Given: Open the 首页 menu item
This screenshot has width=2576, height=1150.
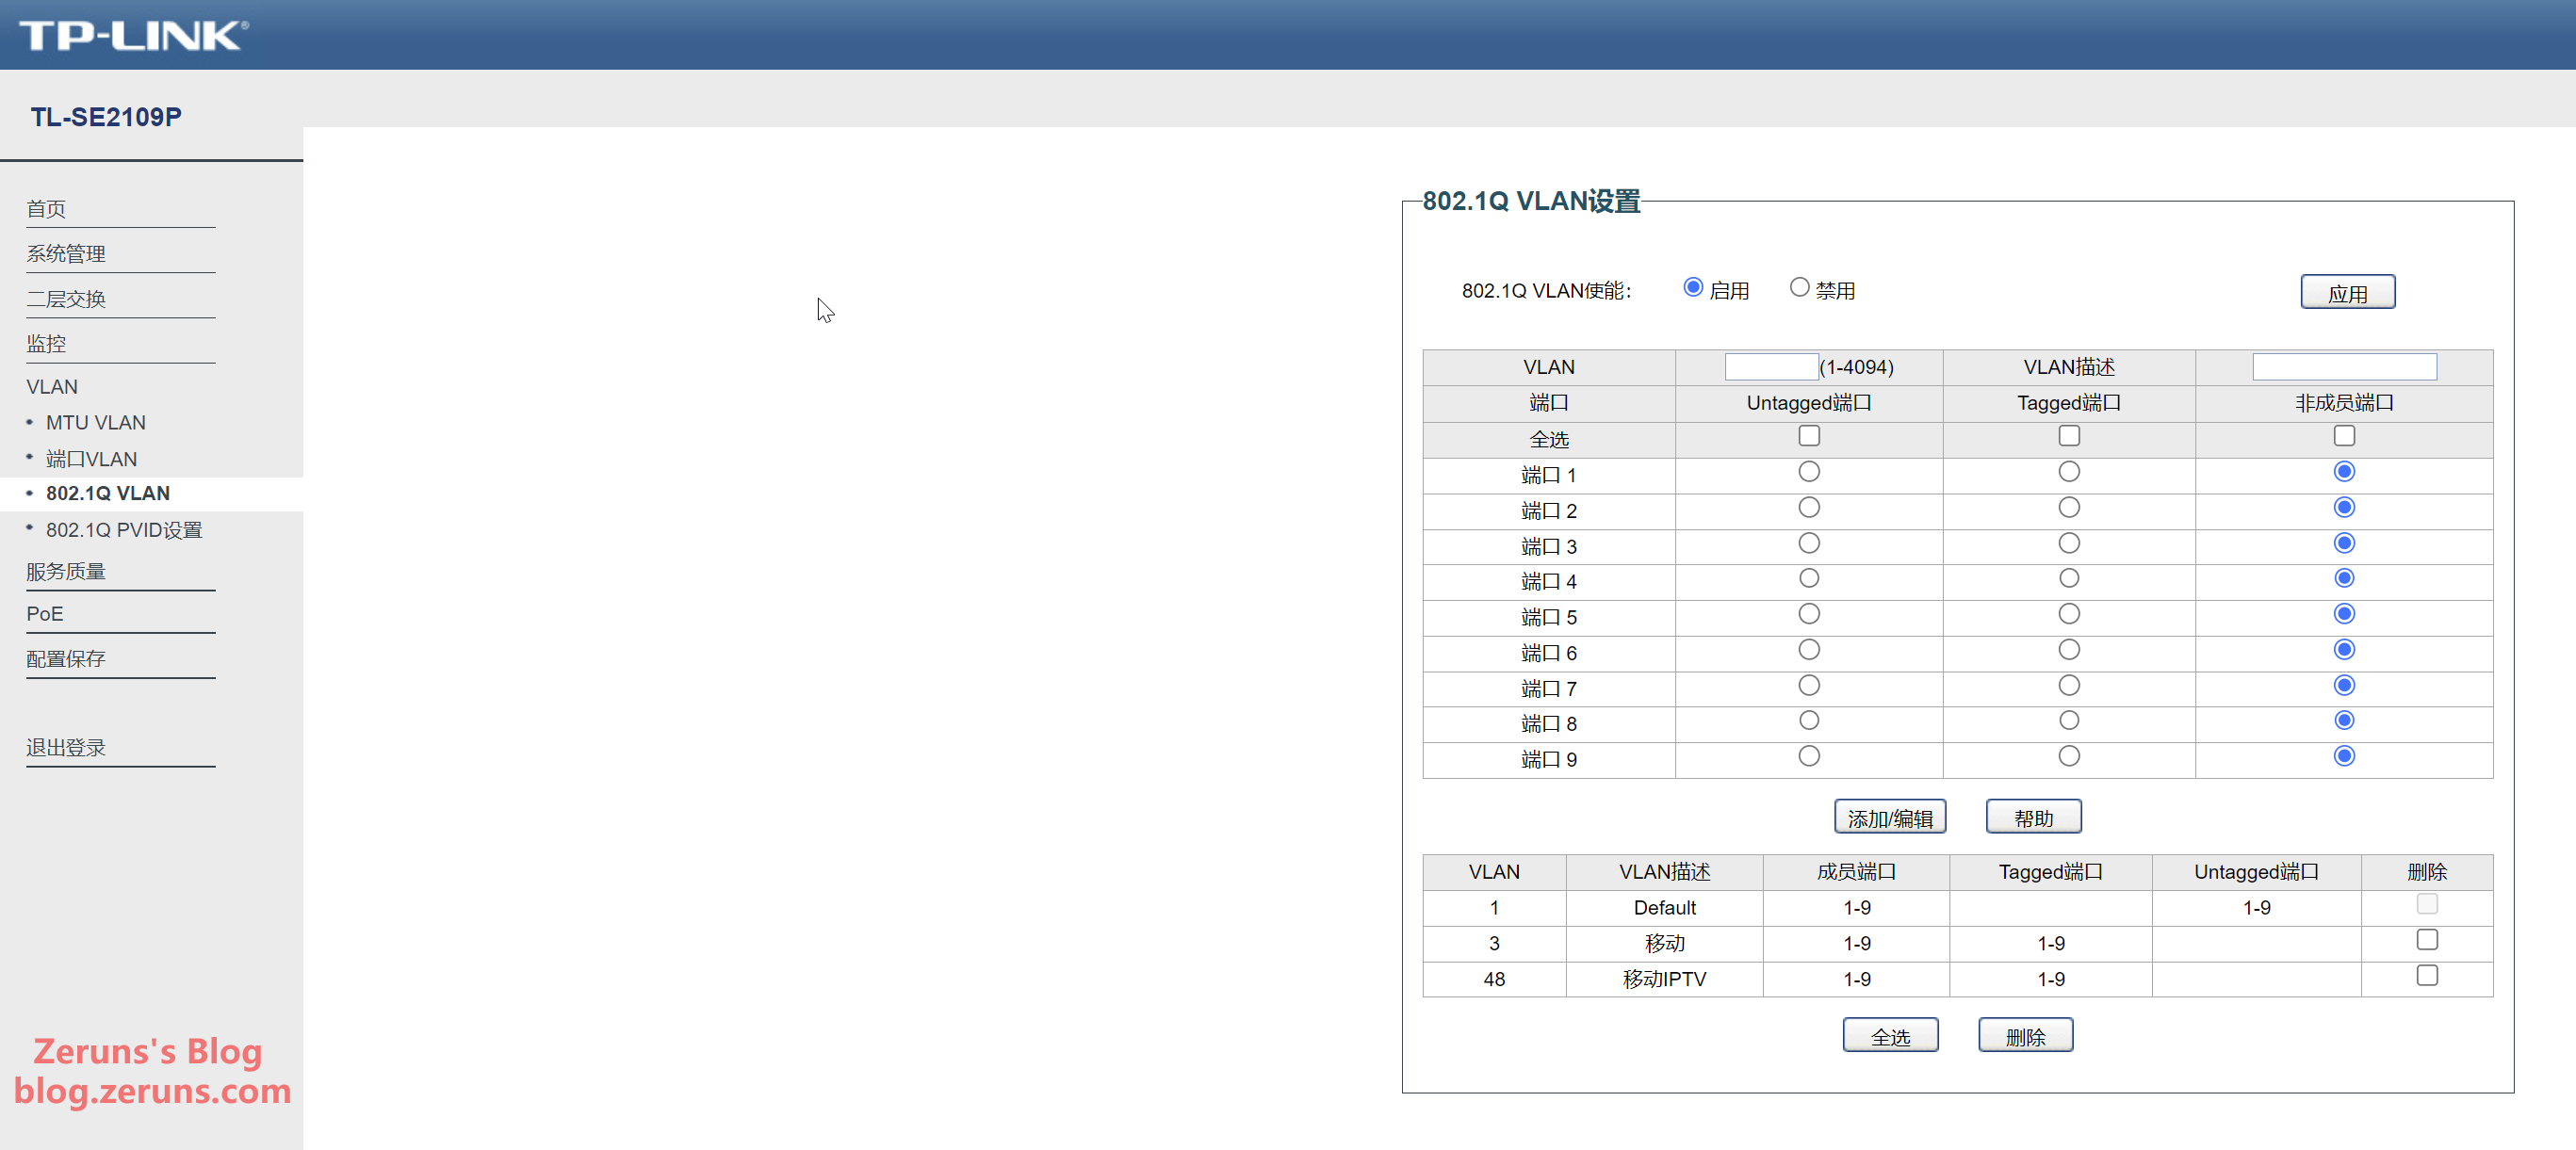Looking at the screenshot, I should (x=46, y=209).
